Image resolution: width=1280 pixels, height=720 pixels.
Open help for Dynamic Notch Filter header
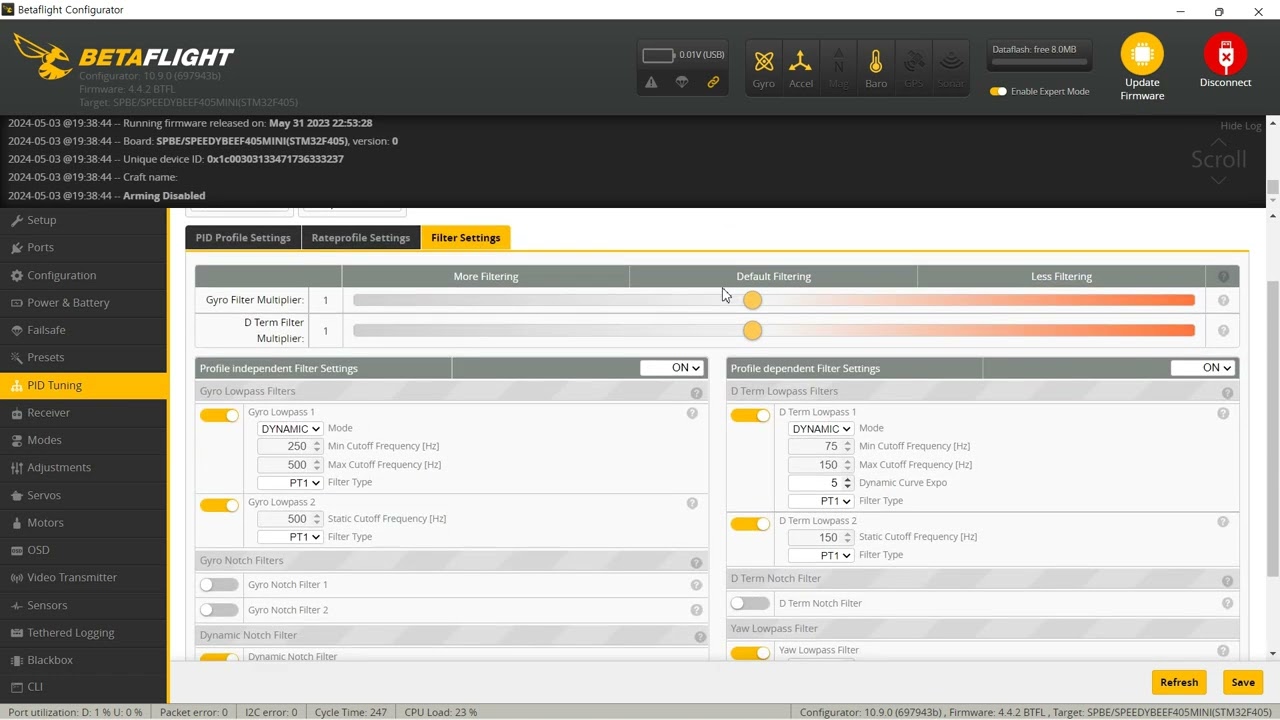(x=700, y=636)
